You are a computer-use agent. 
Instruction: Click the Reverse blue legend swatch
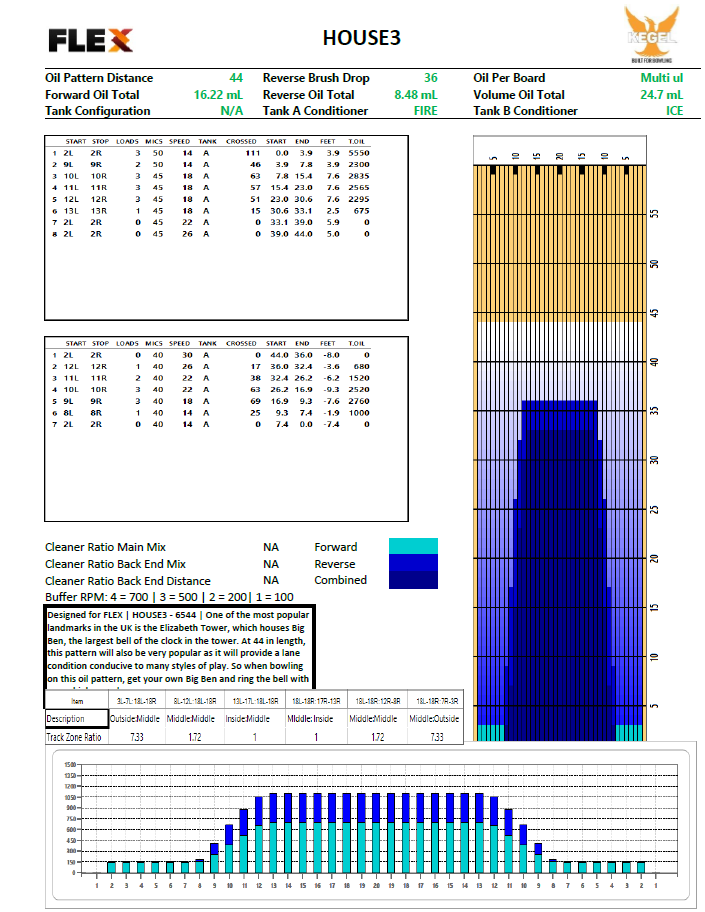pos(413,562)
